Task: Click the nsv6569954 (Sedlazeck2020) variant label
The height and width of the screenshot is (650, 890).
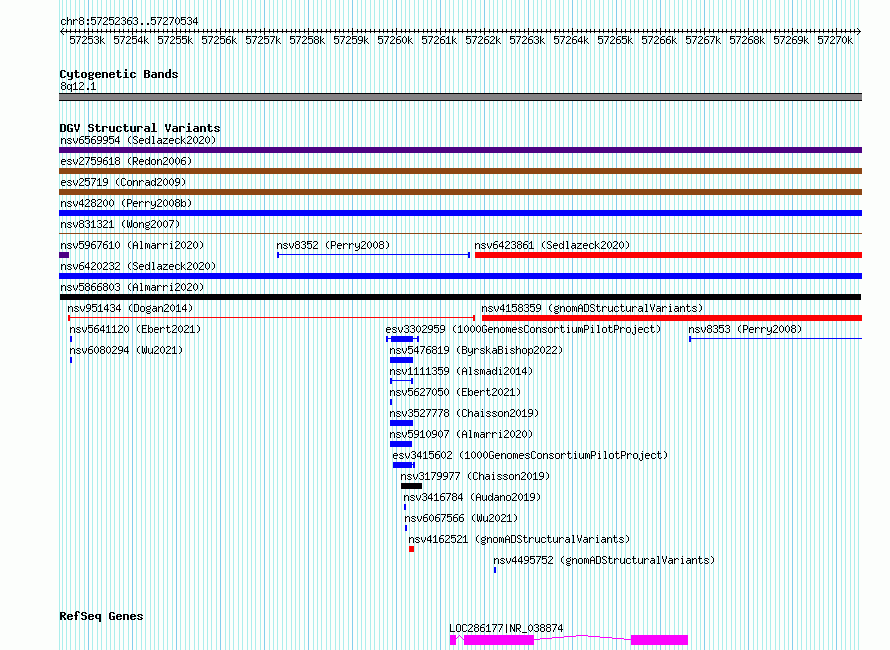Action: click(138, 140)
